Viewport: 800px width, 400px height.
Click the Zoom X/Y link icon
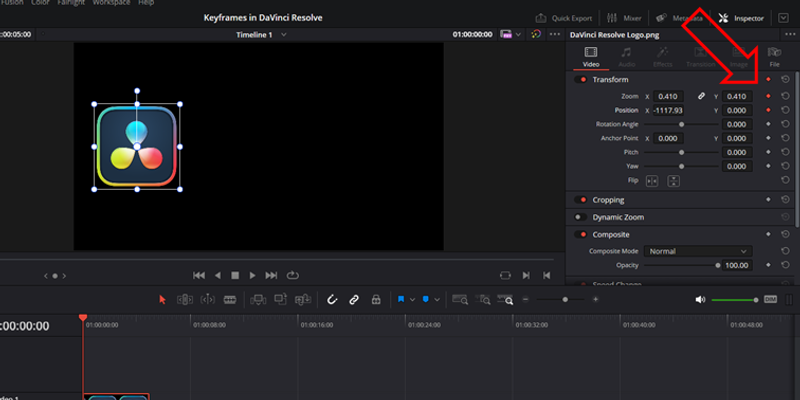coord(701,96)
